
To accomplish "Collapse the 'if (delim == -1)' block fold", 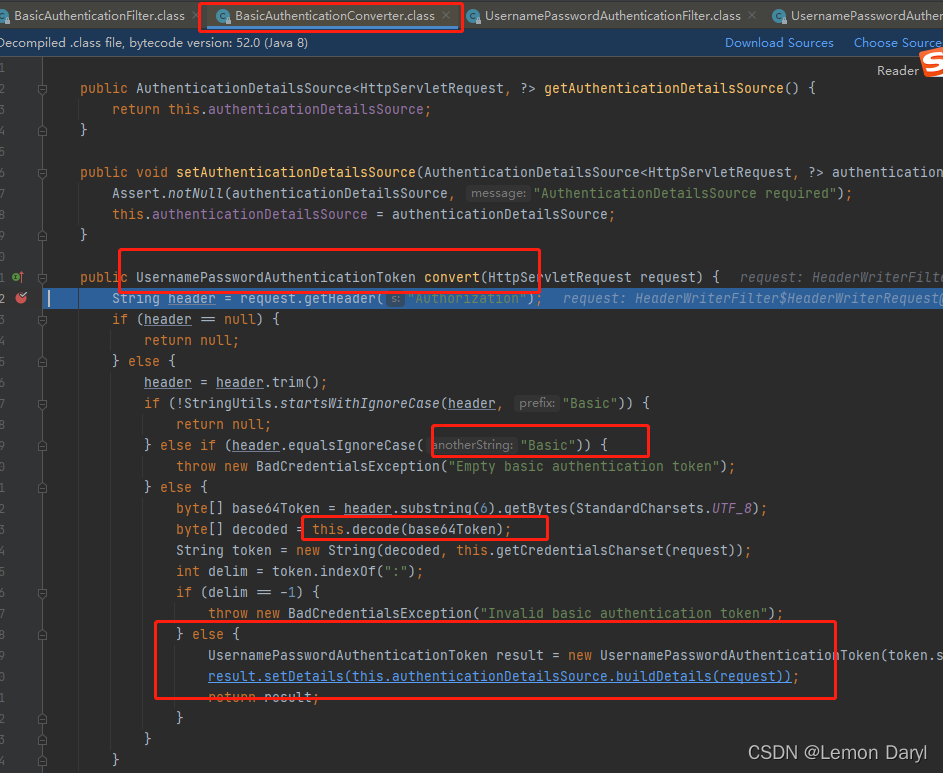I will coord(43,593).
